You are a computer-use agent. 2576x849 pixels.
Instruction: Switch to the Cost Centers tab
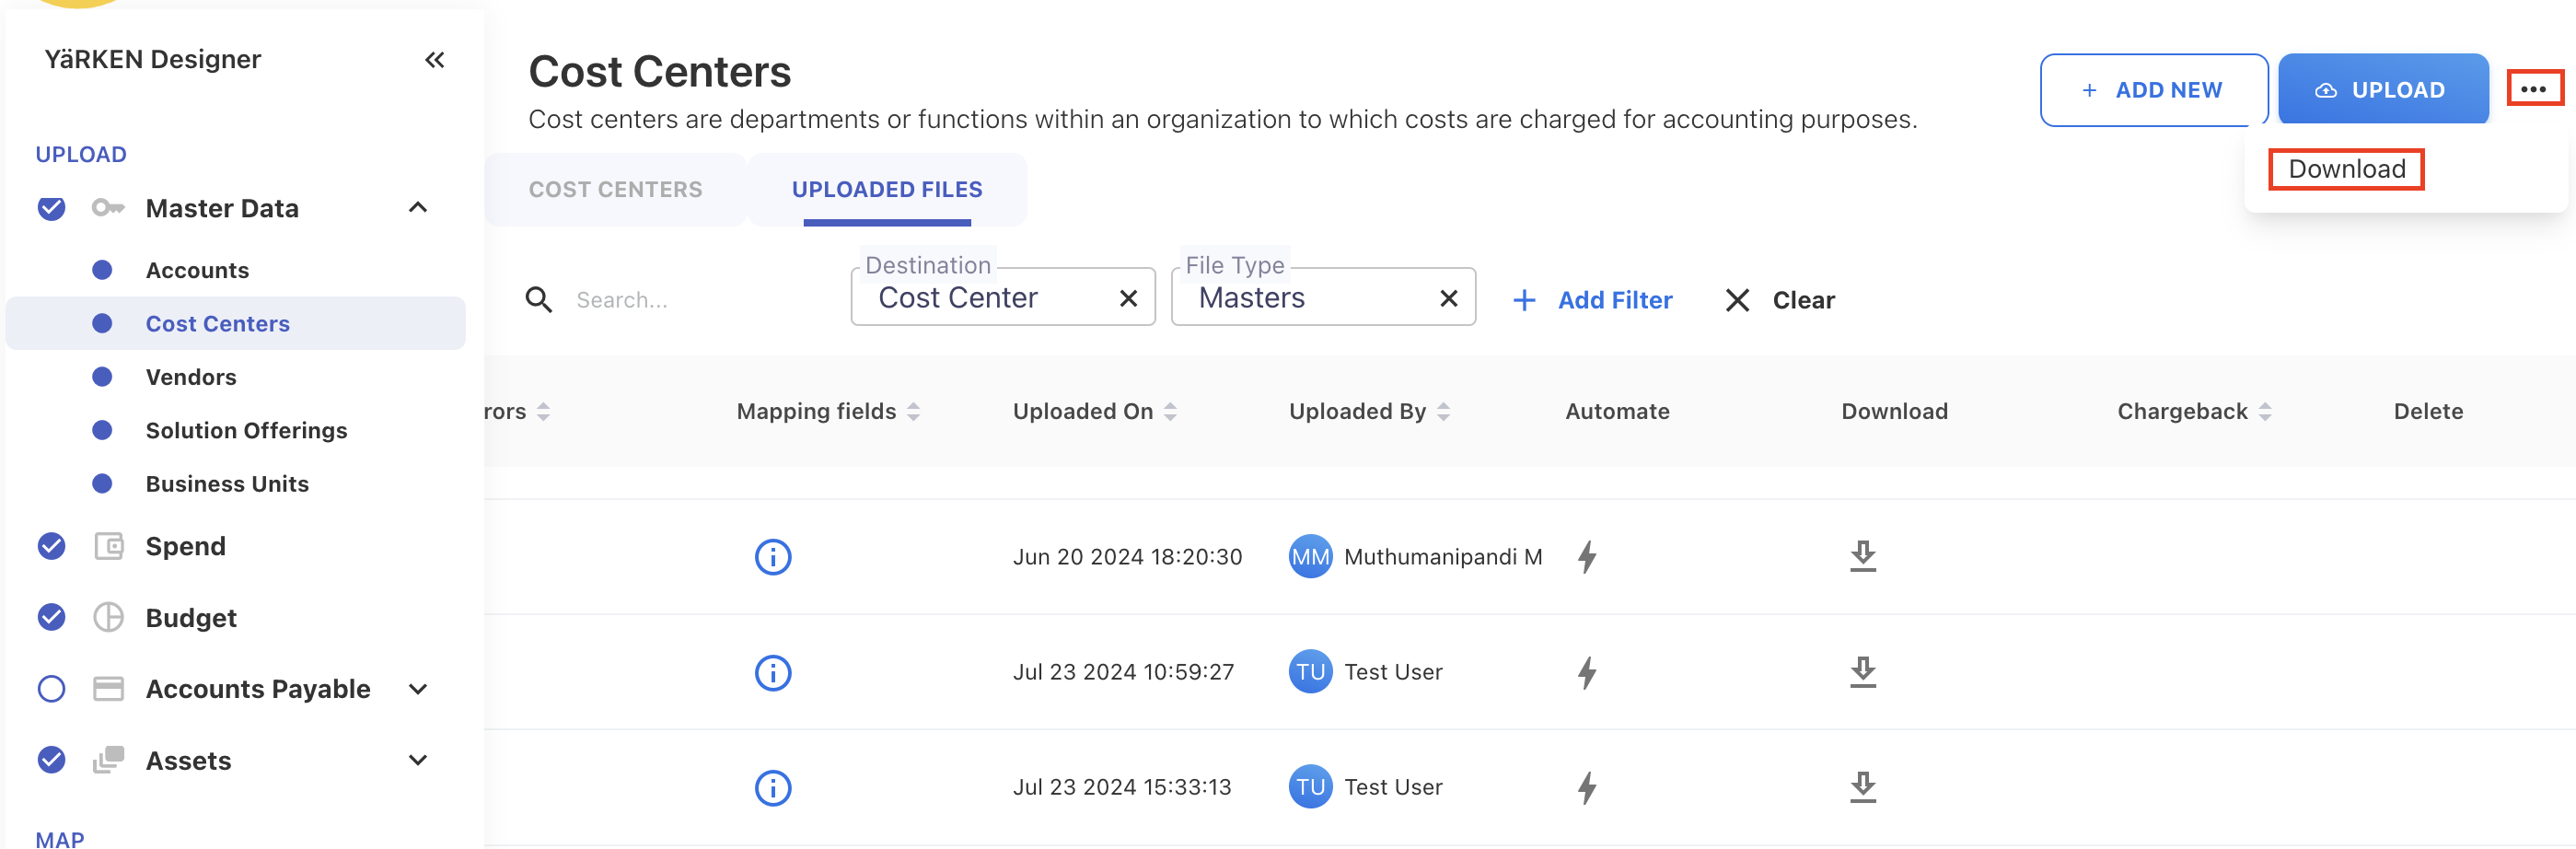click(615, 190)
